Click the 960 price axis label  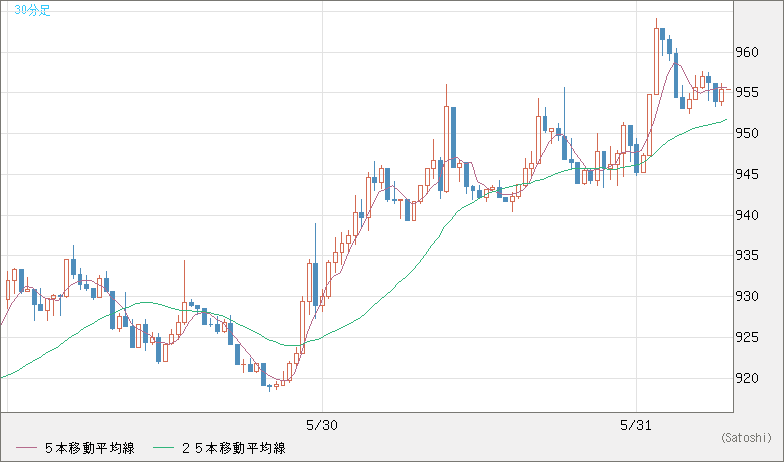point(746,52)
